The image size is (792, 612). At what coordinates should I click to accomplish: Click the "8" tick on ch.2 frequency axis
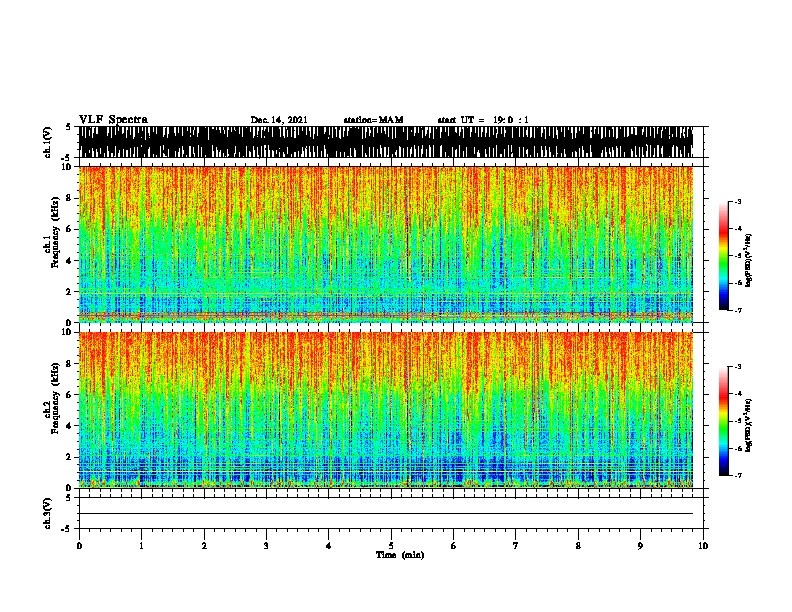tap(70, 364)
